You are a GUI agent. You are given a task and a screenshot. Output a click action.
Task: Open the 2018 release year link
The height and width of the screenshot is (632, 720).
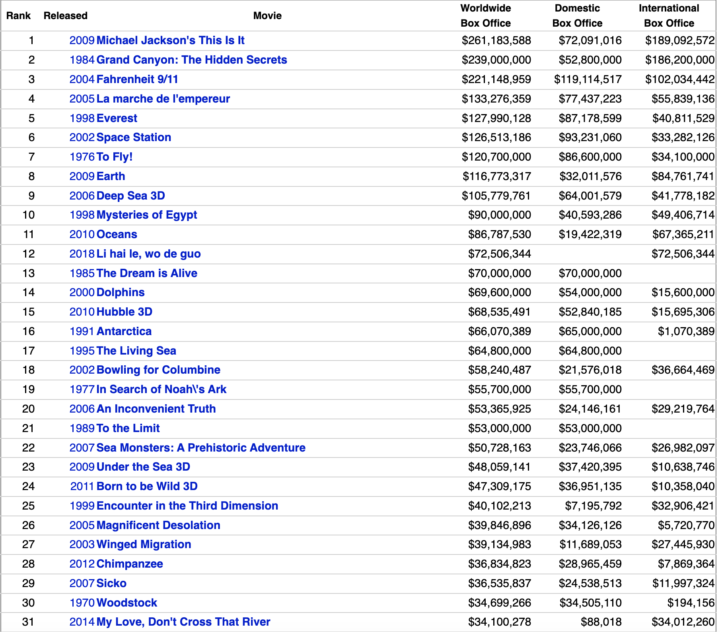82,254
